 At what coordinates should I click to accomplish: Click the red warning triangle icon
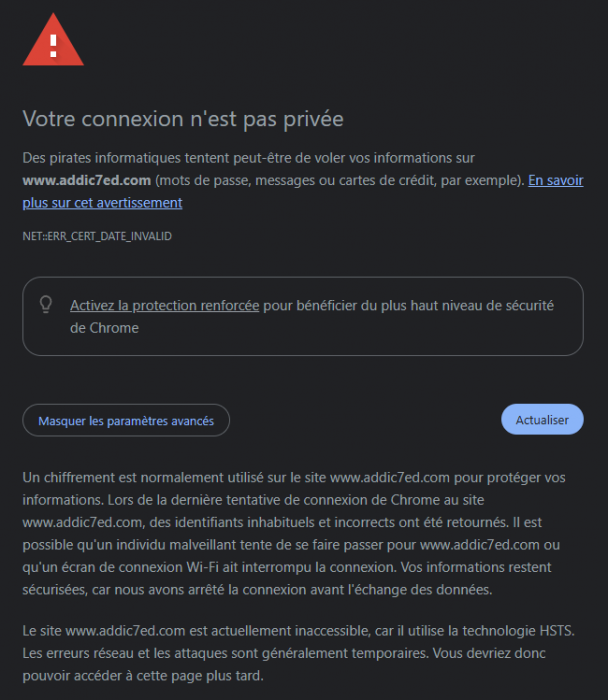click(53, 41)
